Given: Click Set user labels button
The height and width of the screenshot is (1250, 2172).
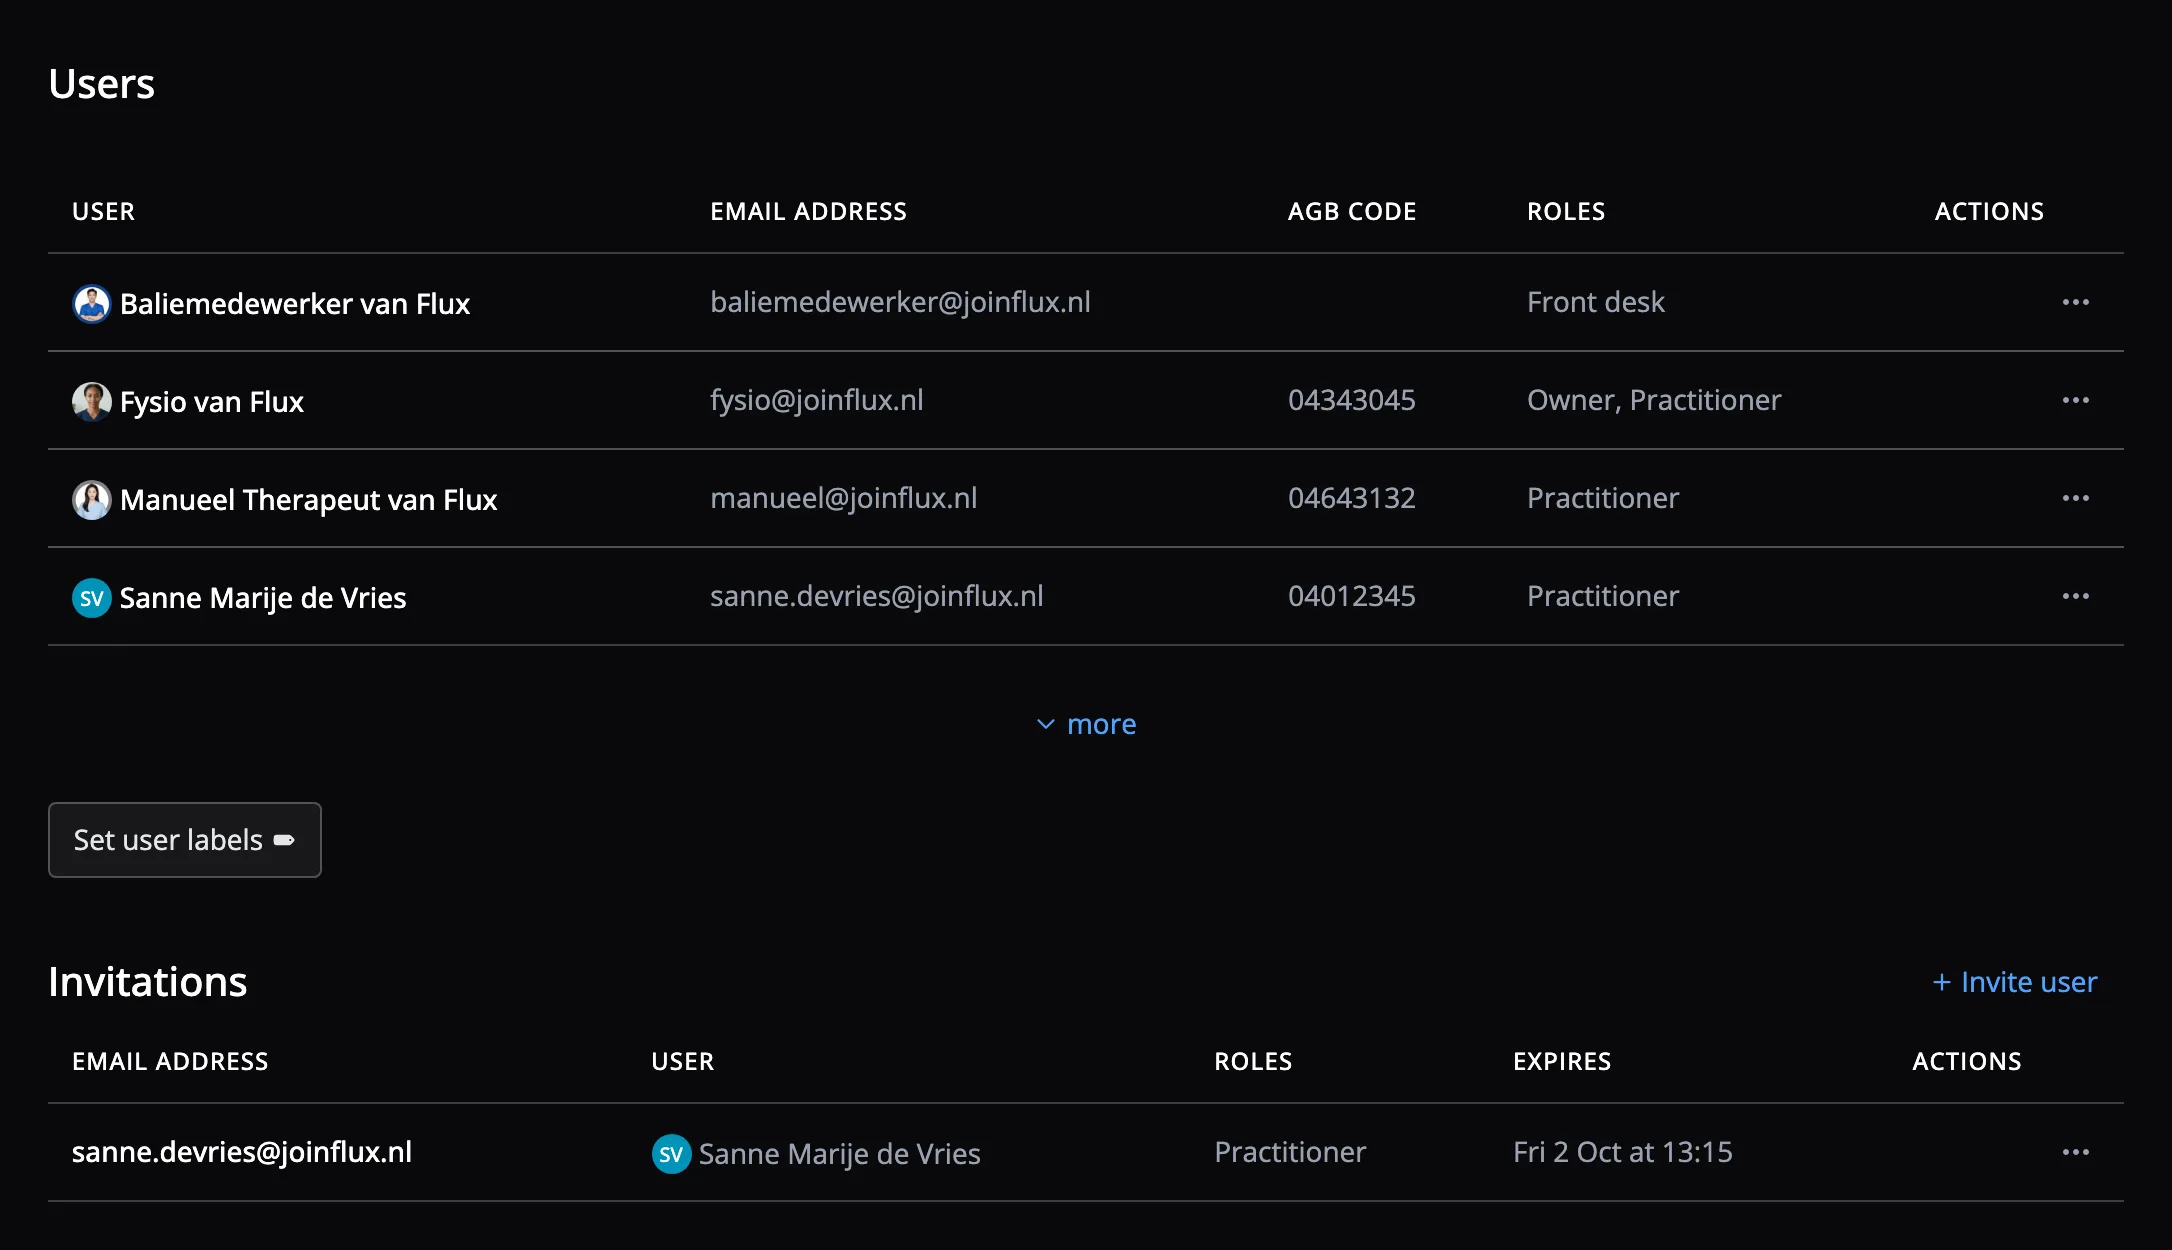Looking at the screenshot, I should pos(185,840).
